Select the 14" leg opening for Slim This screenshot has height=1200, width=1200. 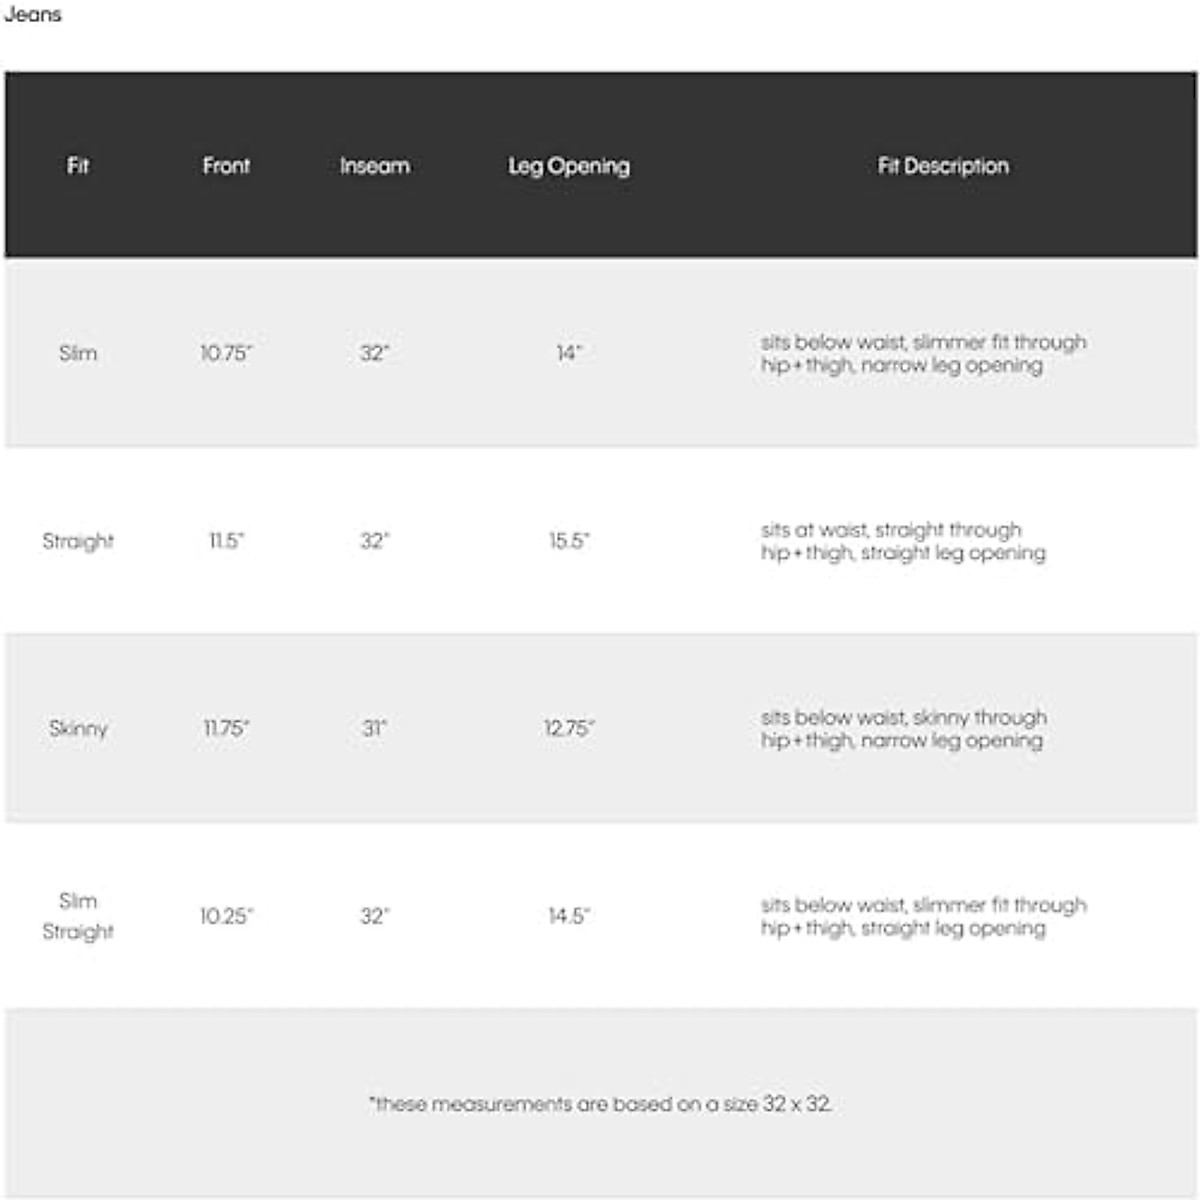pos(569,353)
